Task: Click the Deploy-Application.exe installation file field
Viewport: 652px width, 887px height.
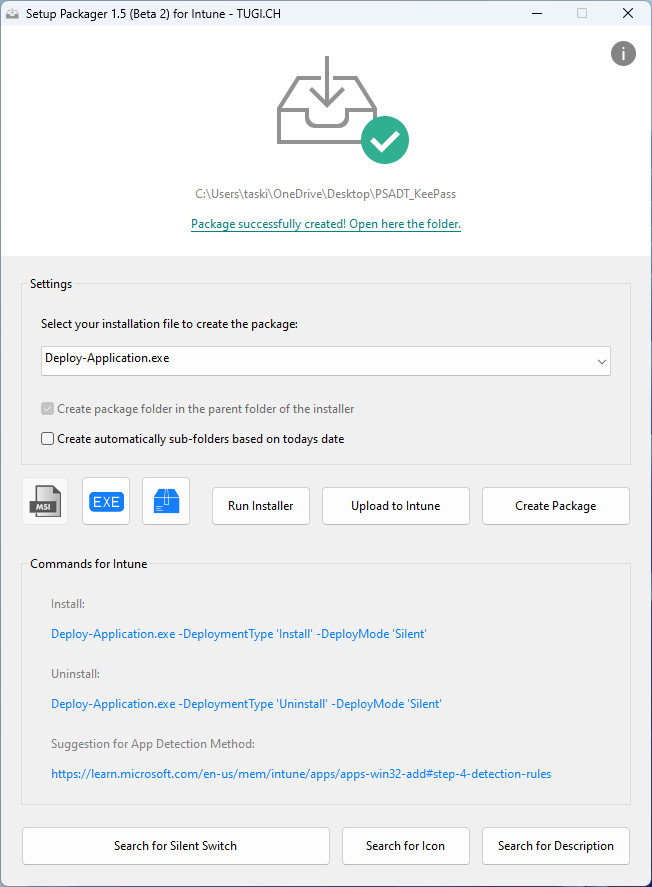Action: point(310,360)
